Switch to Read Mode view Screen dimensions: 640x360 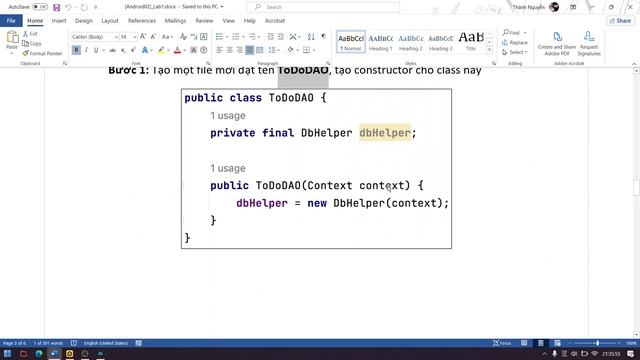(x=524, y=343)
